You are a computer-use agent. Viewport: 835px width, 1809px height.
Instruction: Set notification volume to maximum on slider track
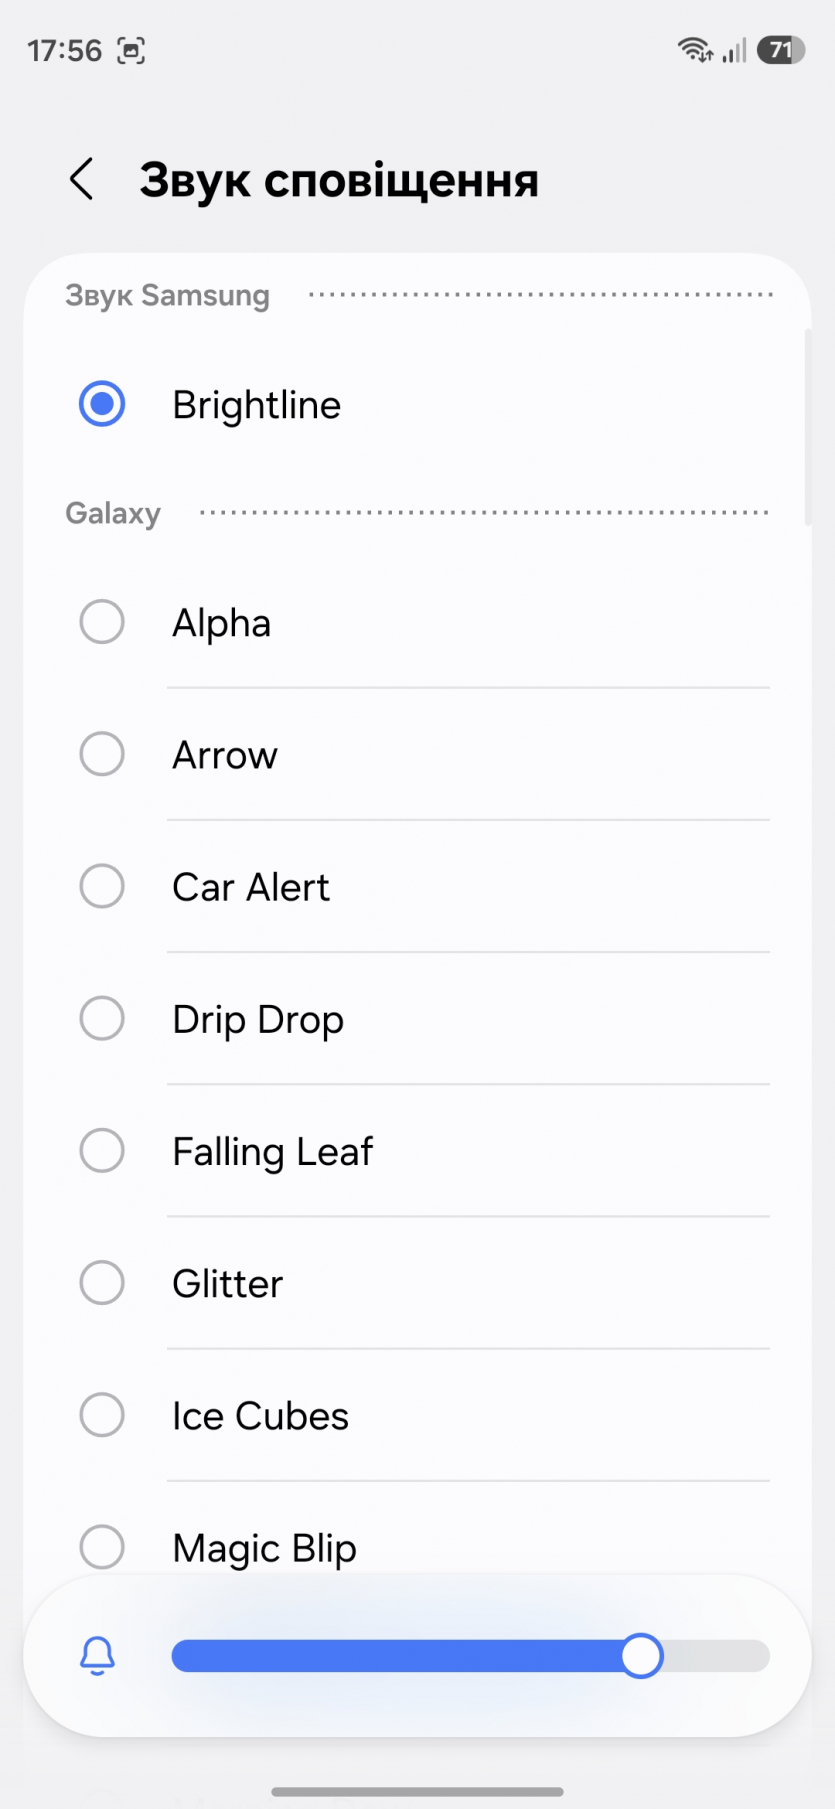click(x=764, y=1656)
